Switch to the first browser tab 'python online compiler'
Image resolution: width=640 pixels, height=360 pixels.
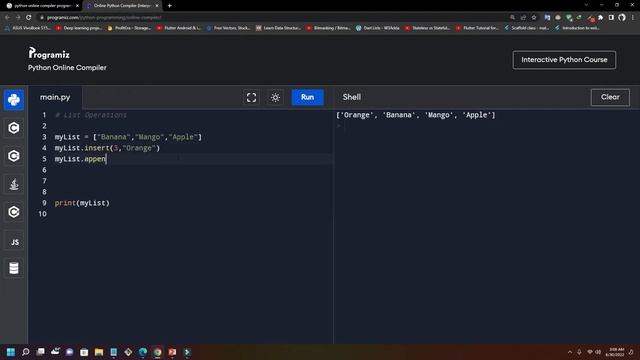click(42, 6)
